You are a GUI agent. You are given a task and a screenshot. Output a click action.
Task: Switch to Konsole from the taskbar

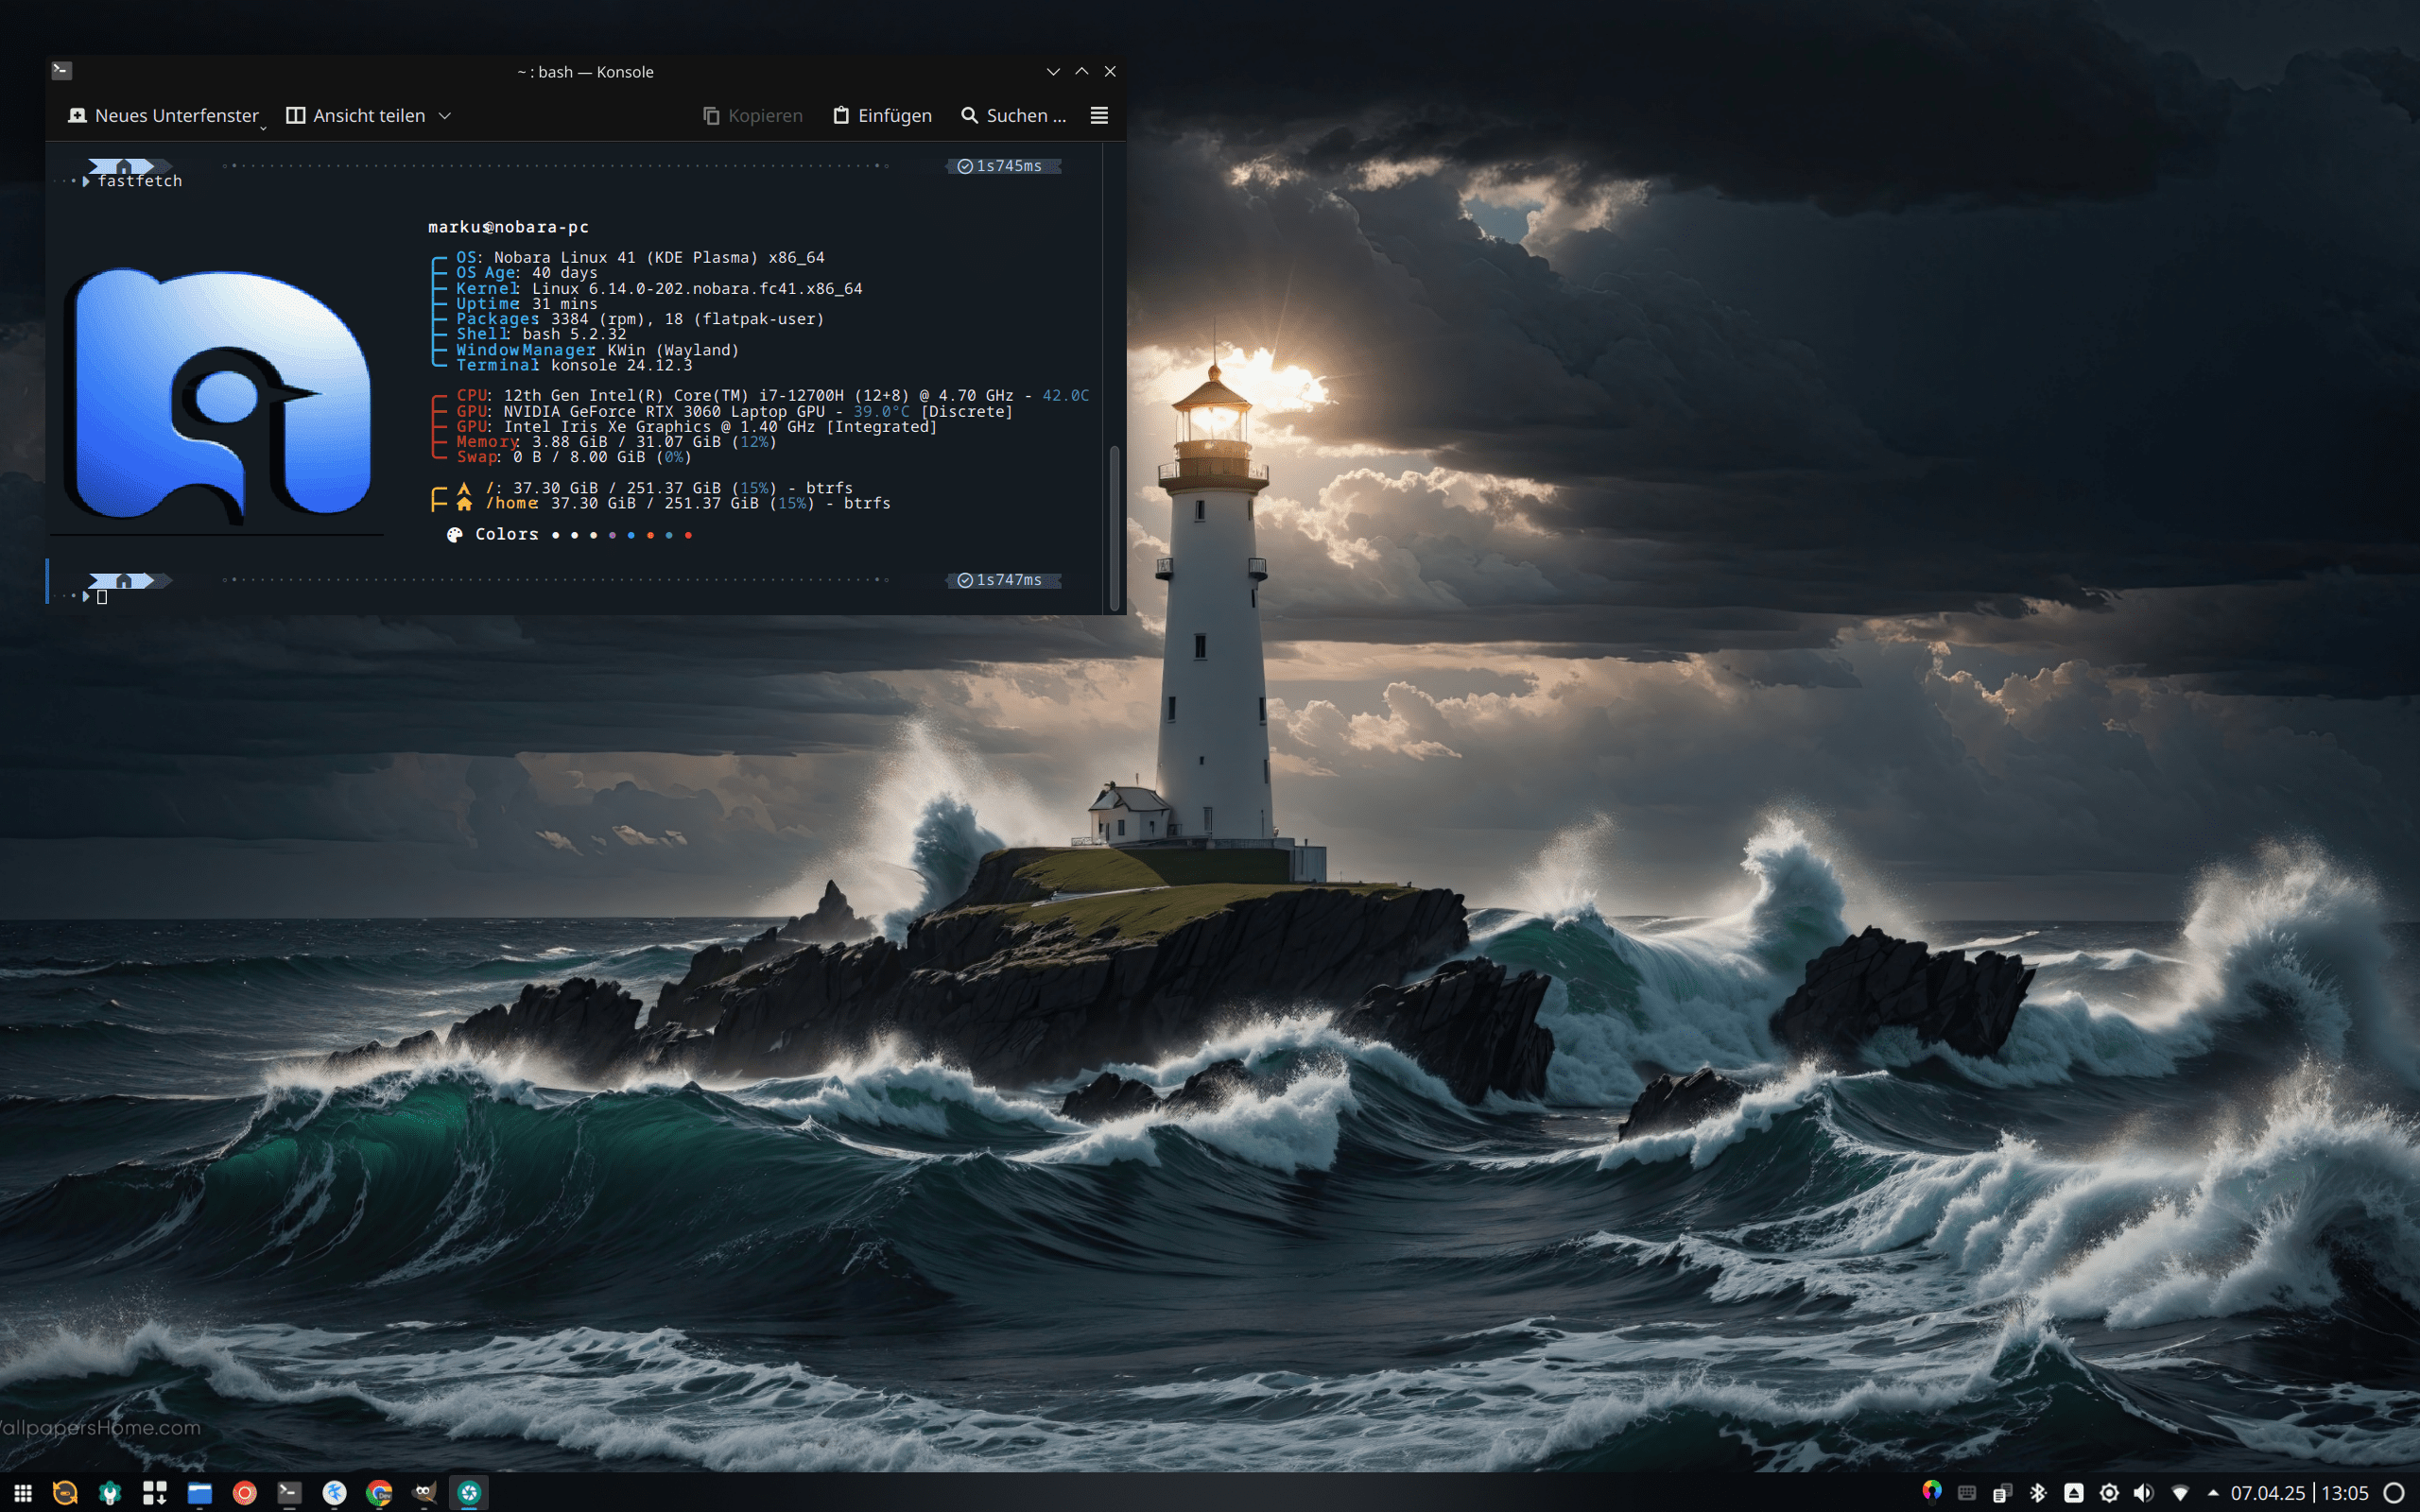click(289, 1493)
